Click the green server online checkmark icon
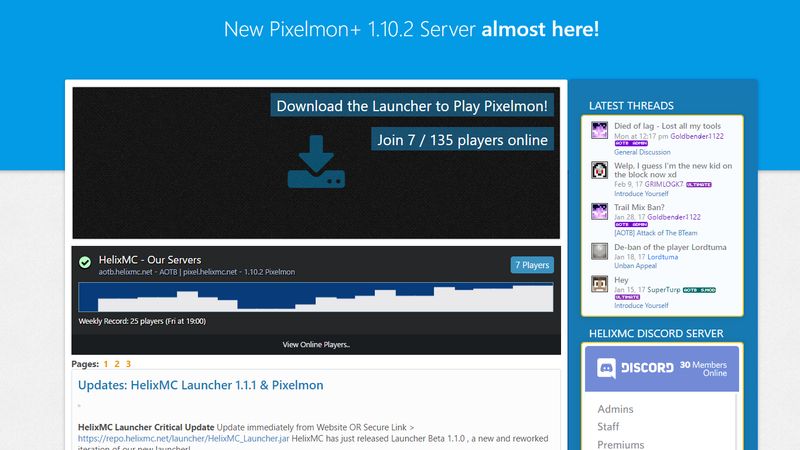The width and height of the screenshot is (800, 450). tap(85, 262)
